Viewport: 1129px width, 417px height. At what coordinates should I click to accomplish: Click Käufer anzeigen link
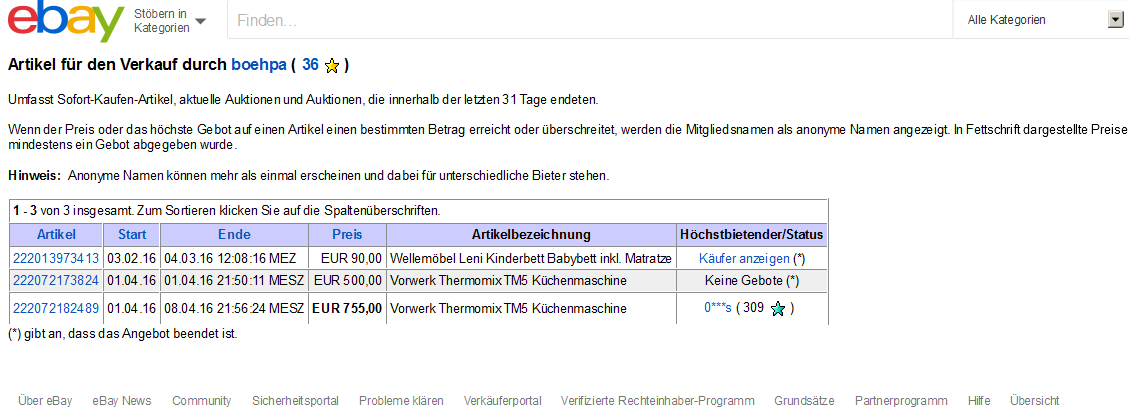pos(744,258)
